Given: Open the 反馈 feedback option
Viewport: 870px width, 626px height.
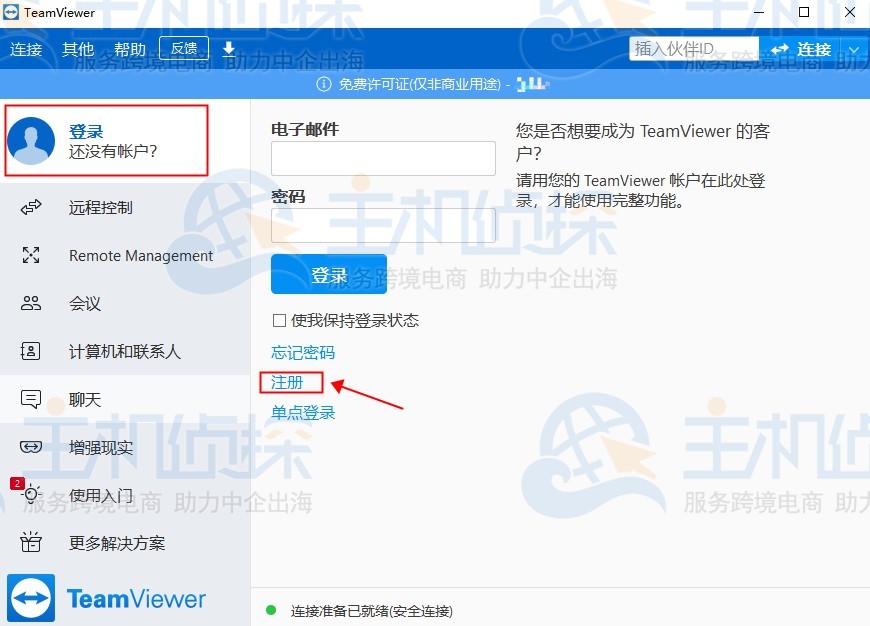Looking at the screenshot, I should pyautogui.click(x=185, y=47).
